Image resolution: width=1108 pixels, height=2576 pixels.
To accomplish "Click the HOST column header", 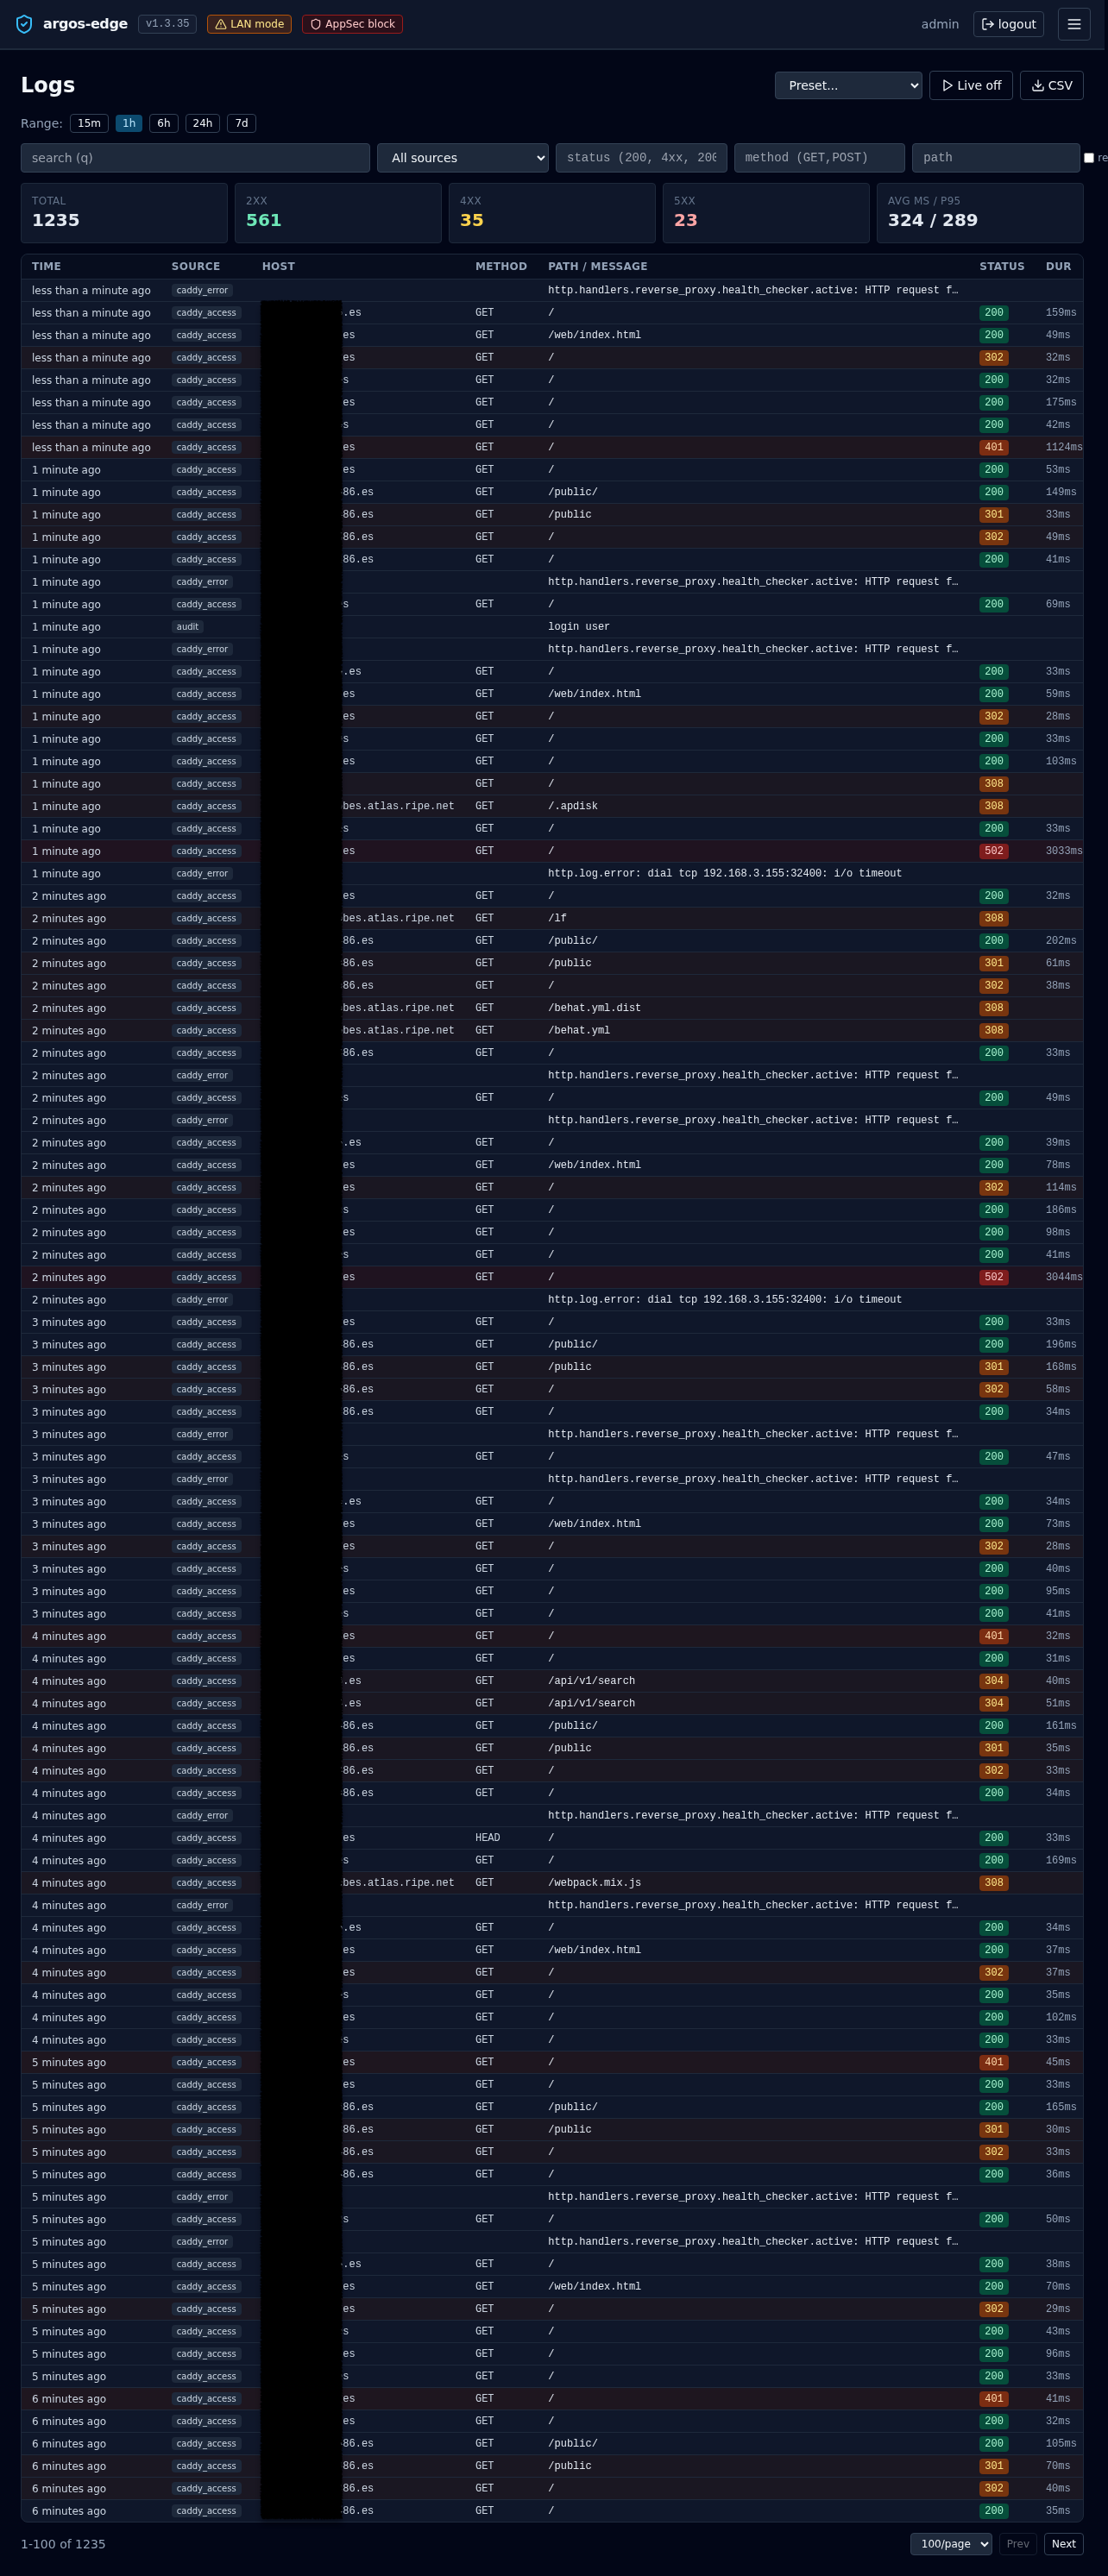I will (x=278, y=266).
